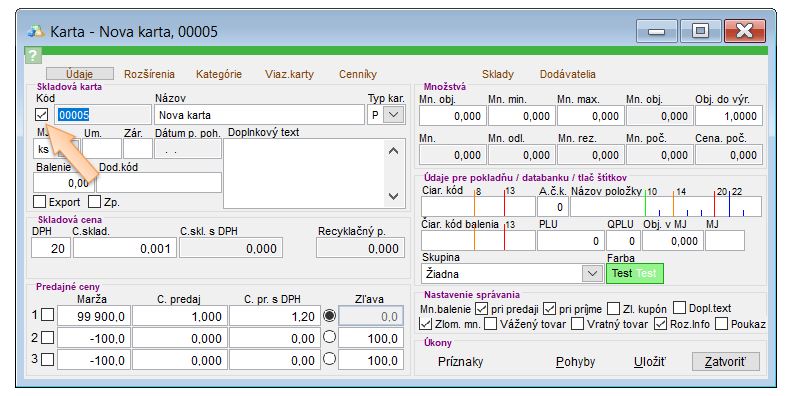
Task: Go to the Dodávatelia tab
Action: point(567,74)
